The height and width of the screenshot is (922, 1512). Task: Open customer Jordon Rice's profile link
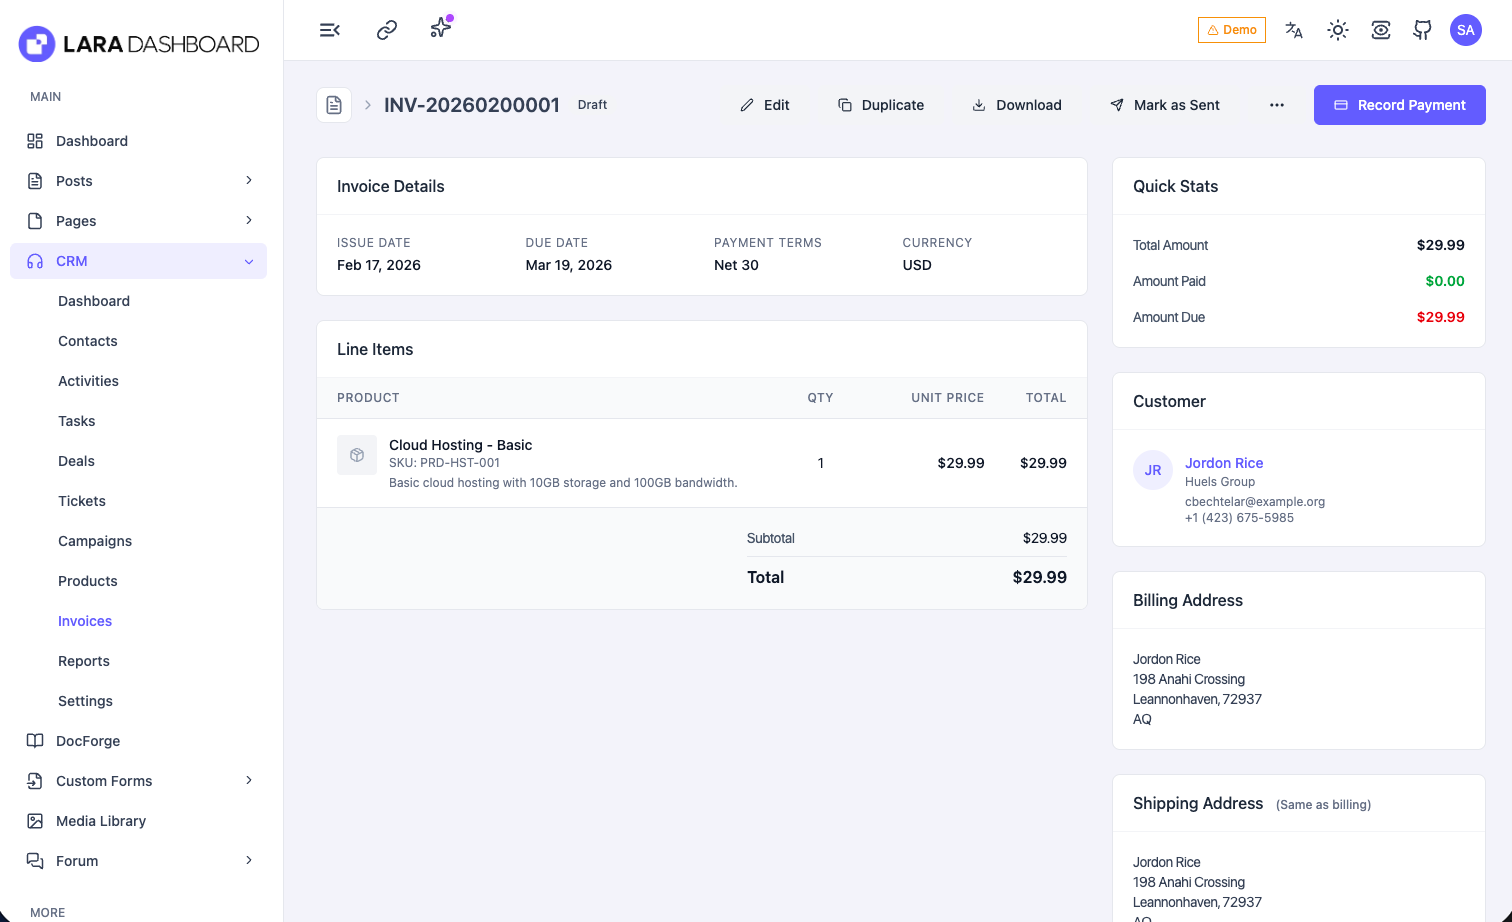(x=1224, y=463)
